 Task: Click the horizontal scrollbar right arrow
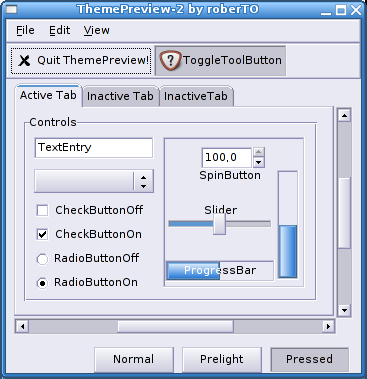[x=328, y=326]
